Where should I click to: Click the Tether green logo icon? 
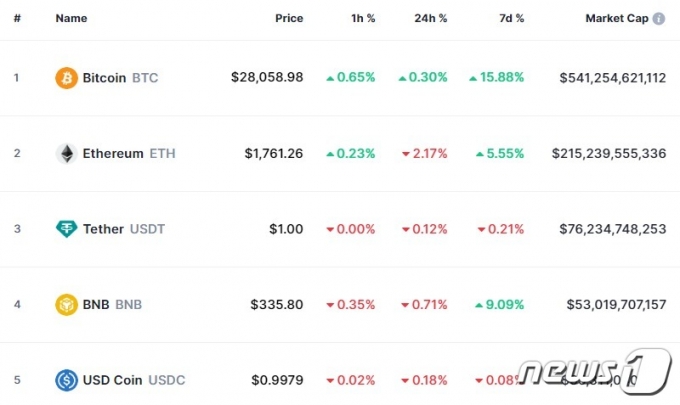pyautogui.click(x=66, y=229)
